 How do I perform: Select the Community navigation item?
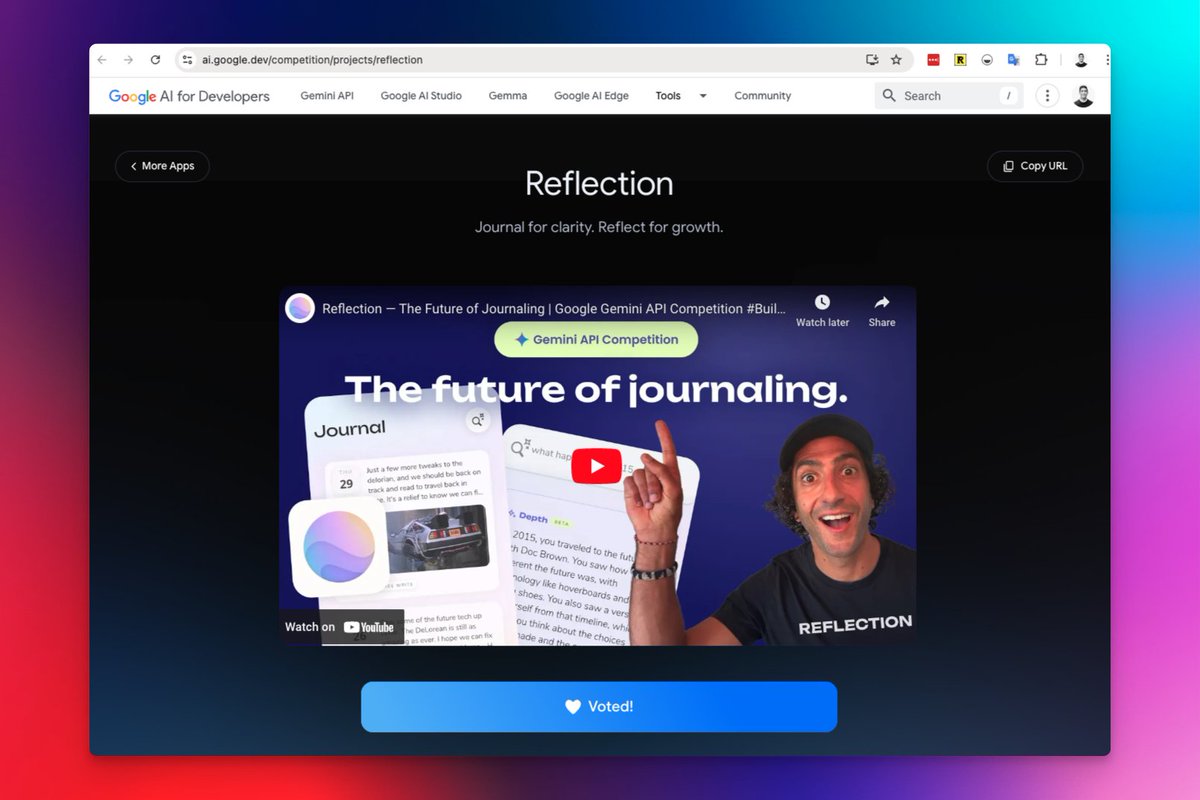tap(762, 95)
